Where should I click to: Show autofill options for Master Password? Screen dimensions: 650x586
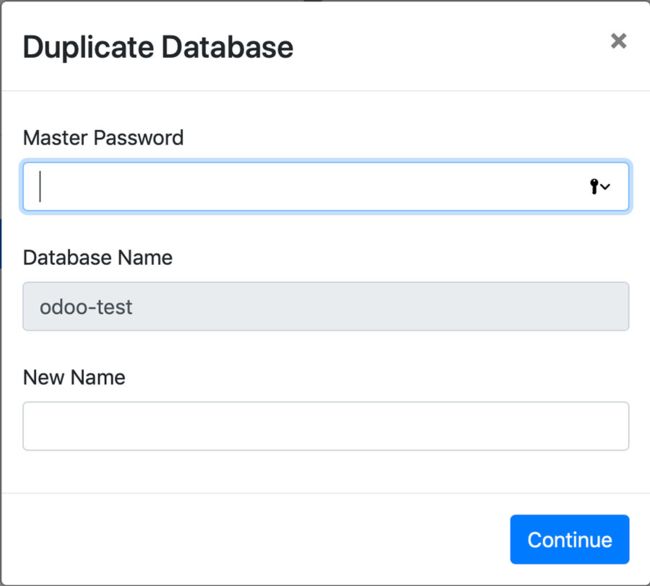pos(600,186)
